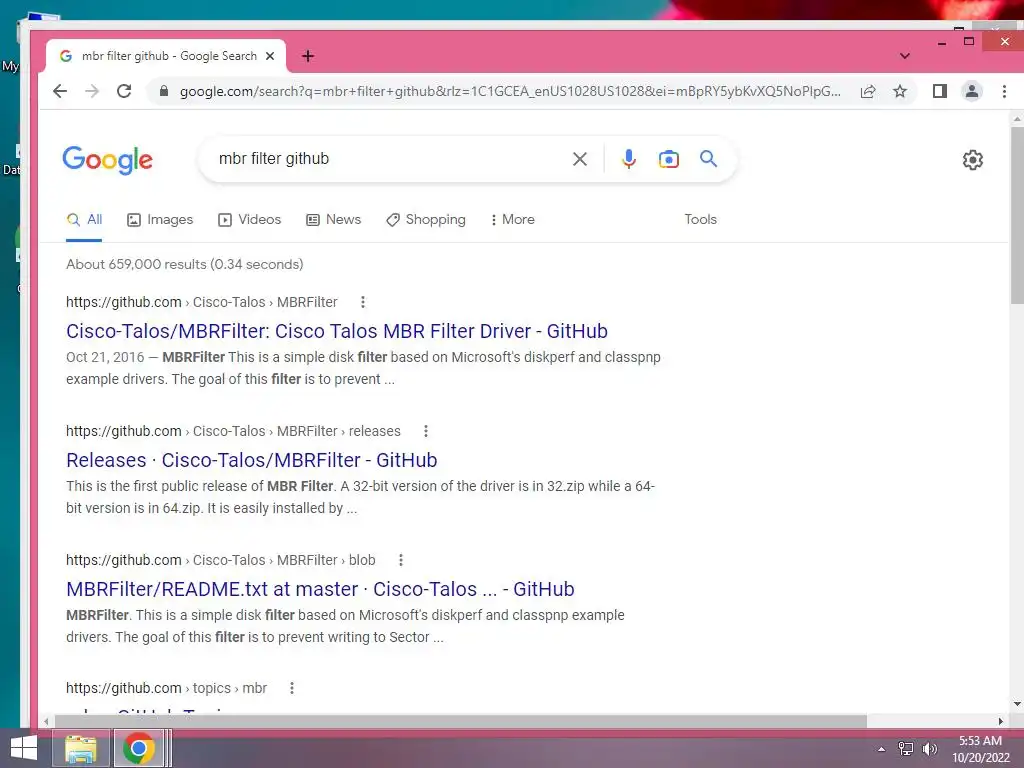Share this page using the share icon
The height and width of the screenshot is (768, 1024).
point(868,91)
